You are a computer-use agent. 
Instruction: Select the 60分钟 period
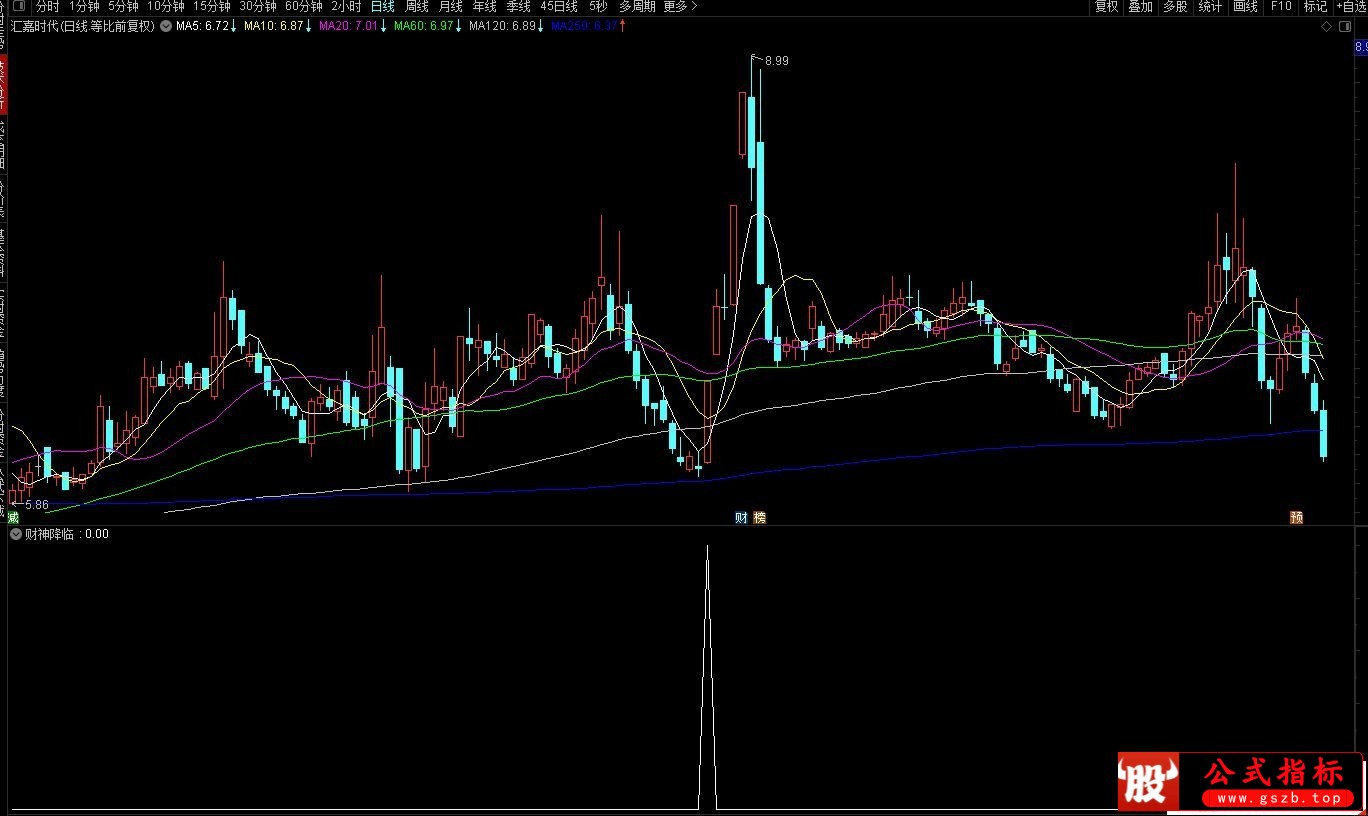tap(304, 6)
